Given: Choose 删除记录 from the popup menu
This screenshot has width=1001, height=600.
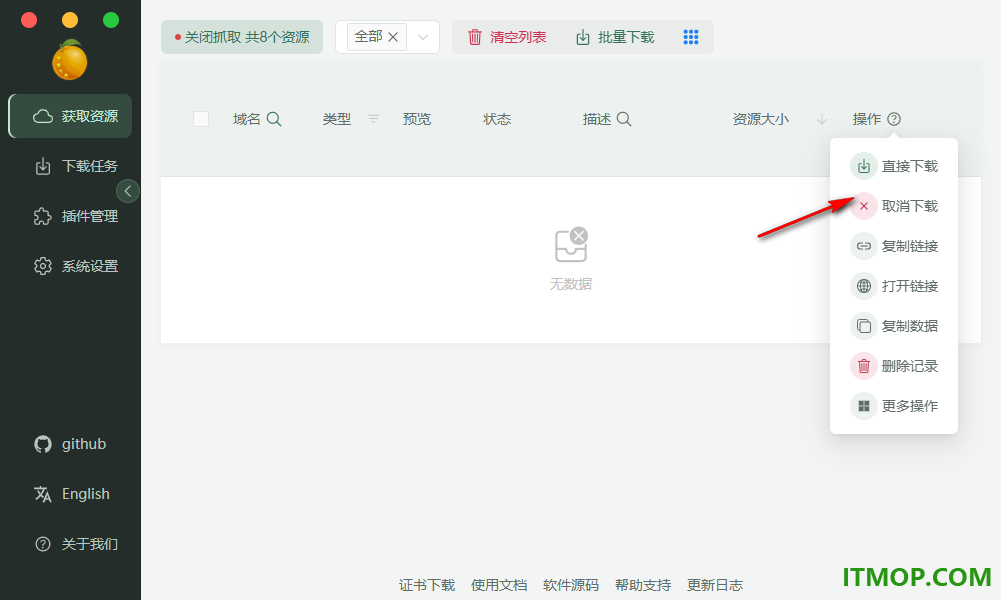Looking at the screenshot, I should 894,366.
